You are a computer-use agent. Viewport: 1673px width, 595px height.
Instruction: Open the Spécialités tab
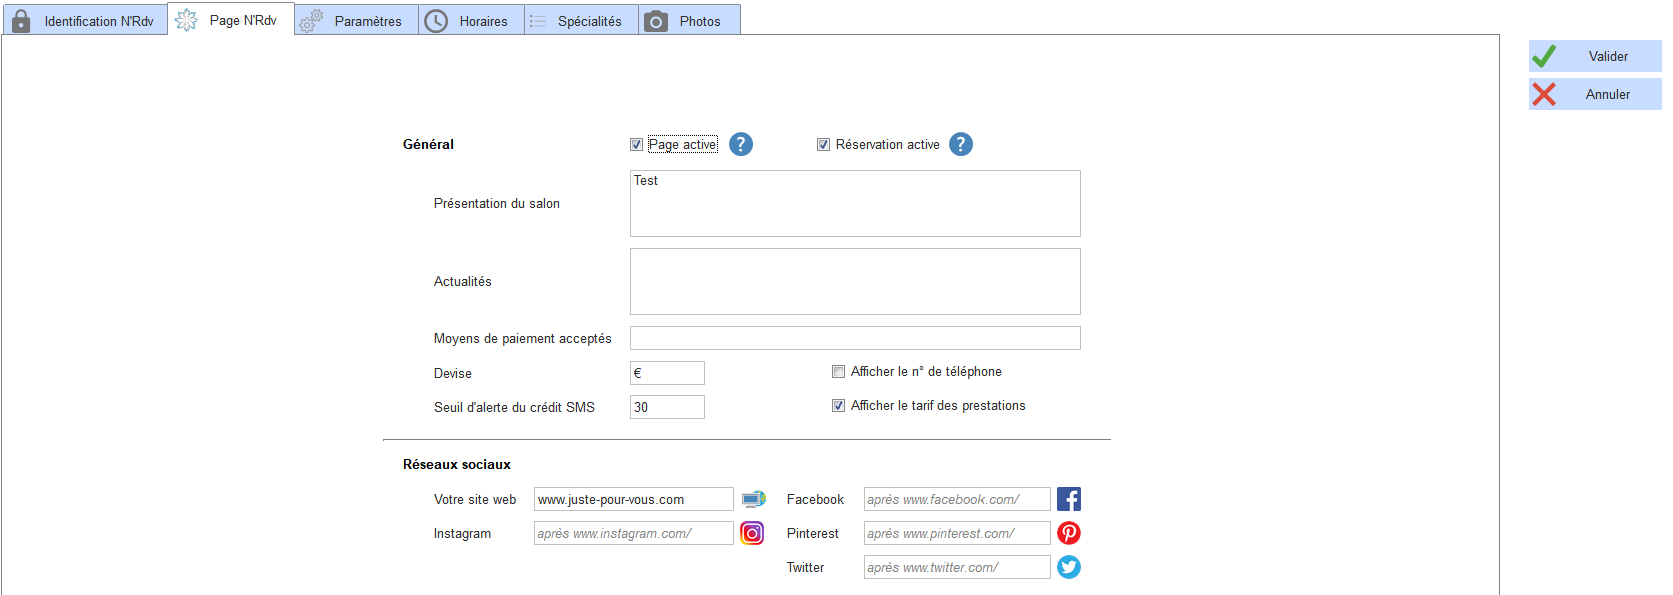(x=581, y=21)
